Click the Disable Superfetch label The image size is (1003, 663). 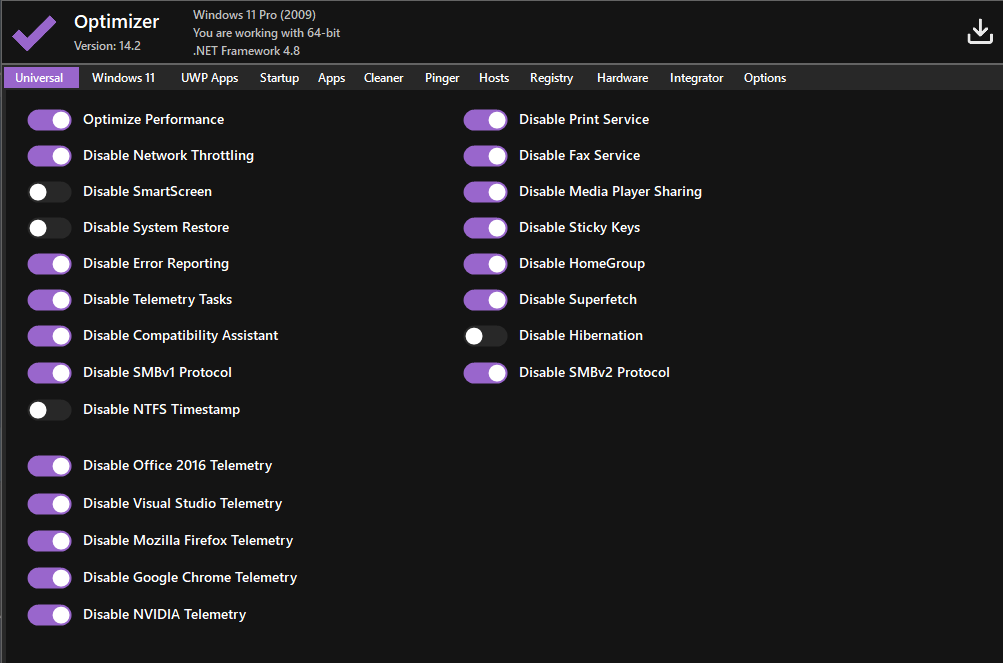[578, 300]
